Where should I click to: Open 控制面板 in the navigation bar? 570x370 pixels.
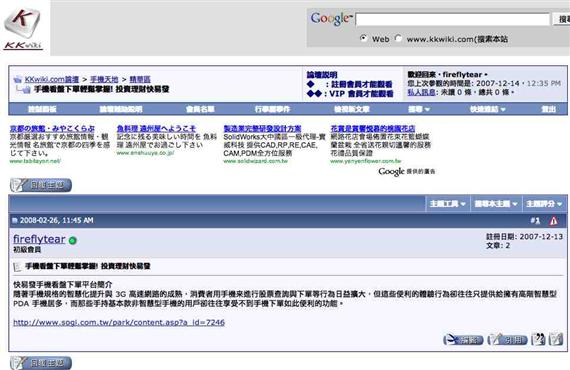(42, 109)
